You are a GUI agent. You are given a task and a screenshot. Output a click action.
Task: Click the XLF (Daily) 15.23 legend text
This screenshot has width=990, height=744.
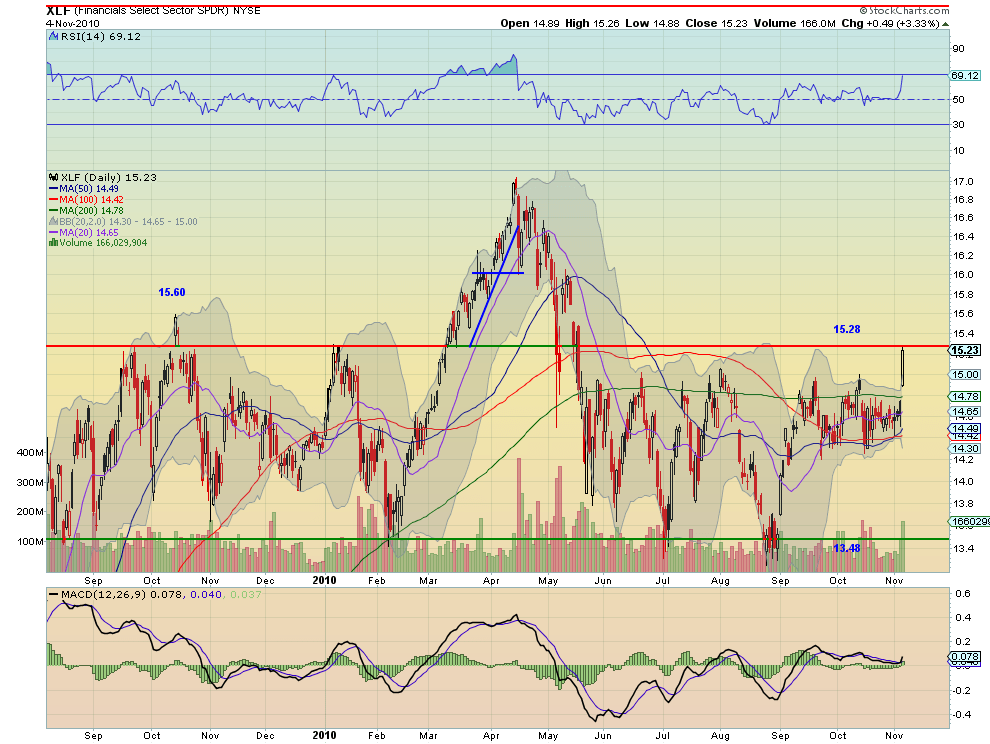(108, 177)
